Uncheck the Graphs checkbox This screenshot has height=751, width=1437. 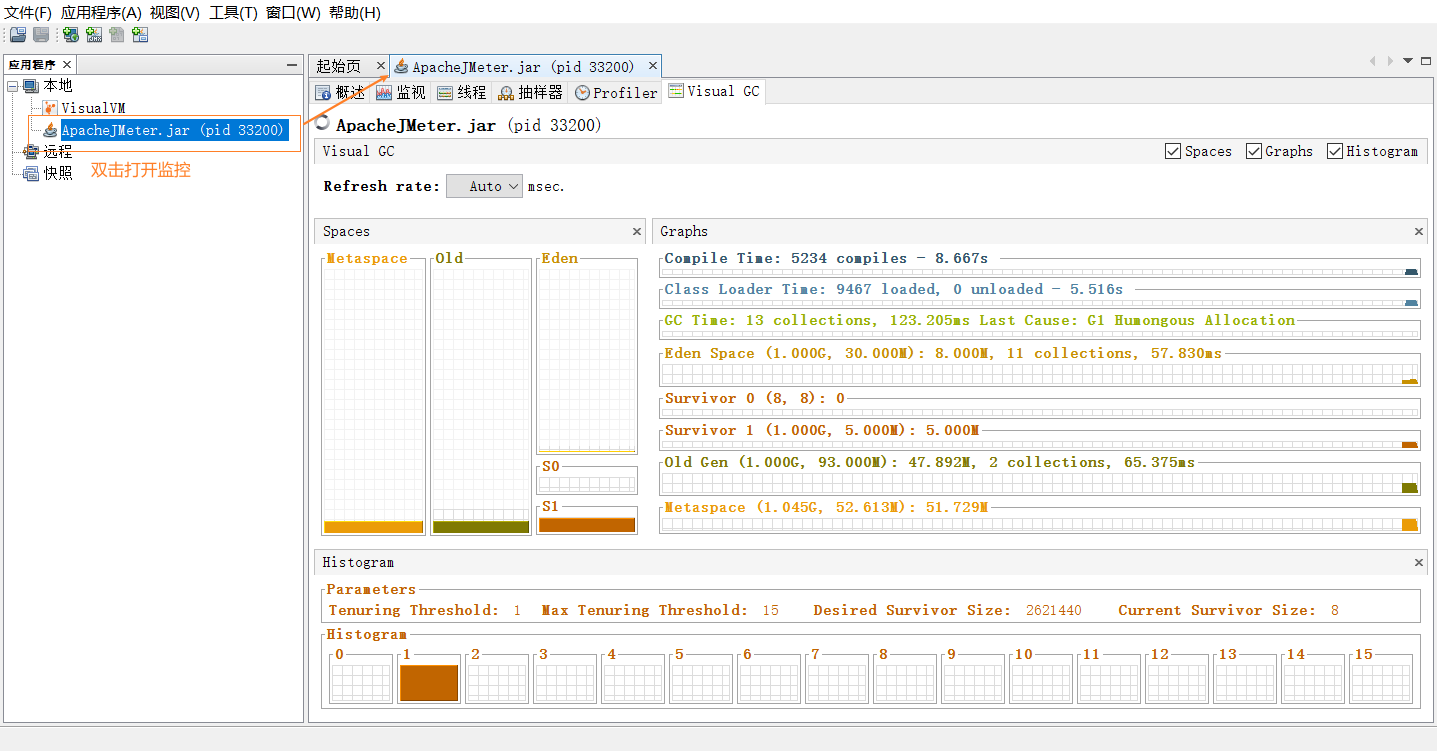pos(1253,151)
